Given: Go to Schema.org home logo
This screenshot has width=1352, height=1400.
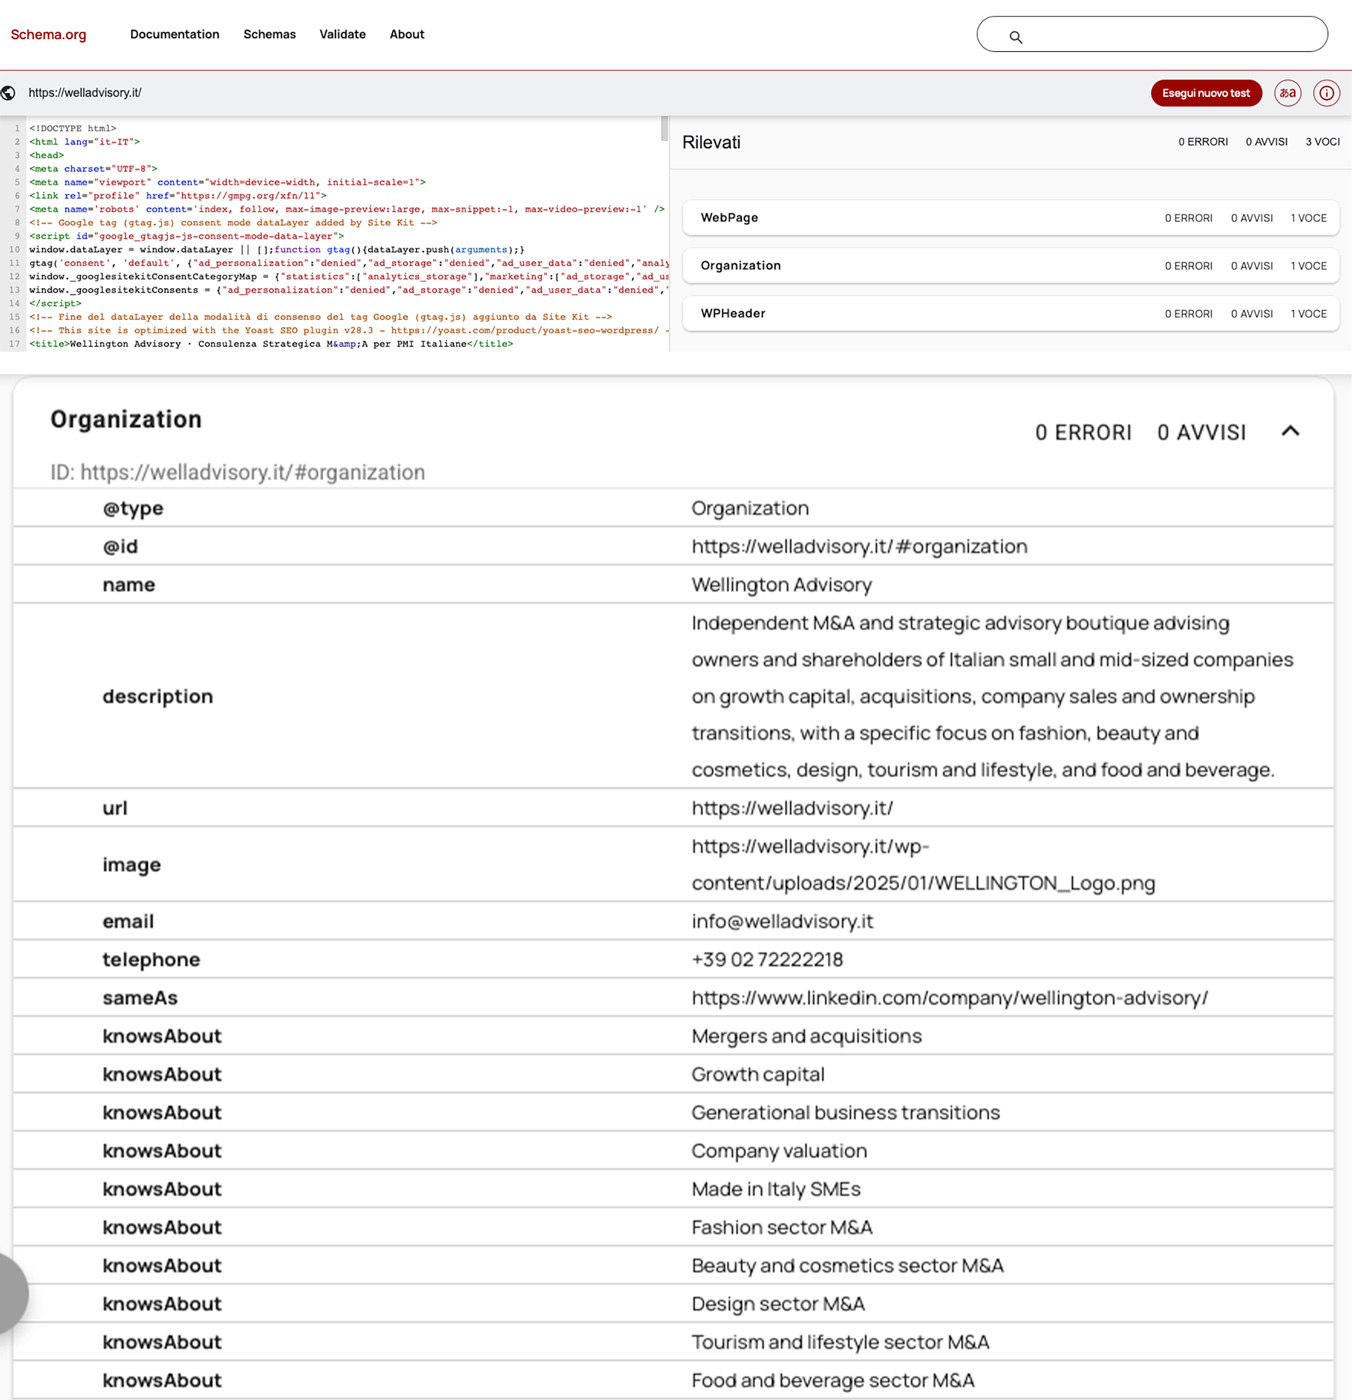Looking at the screenshot, I should pyautogui.click(x=48, y=34).
